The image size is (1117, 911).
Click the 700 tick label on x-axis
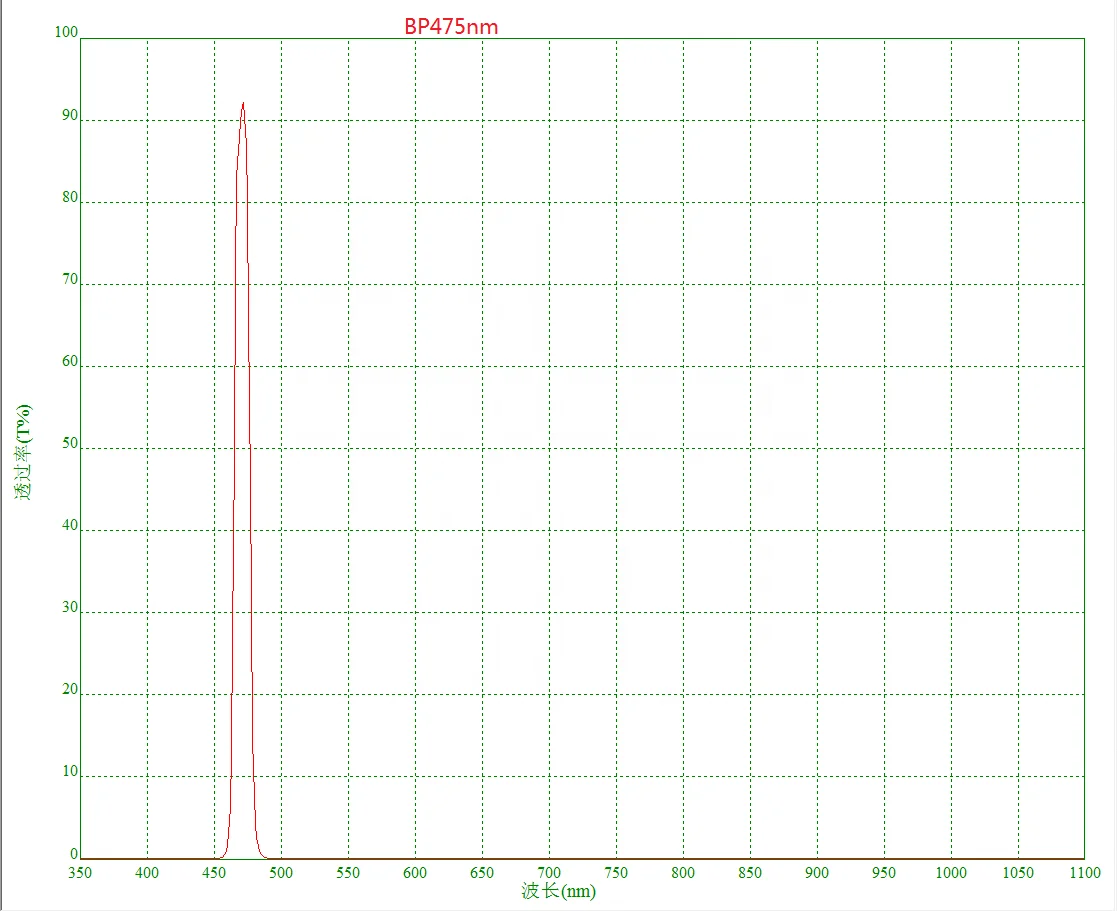(549, 872)
